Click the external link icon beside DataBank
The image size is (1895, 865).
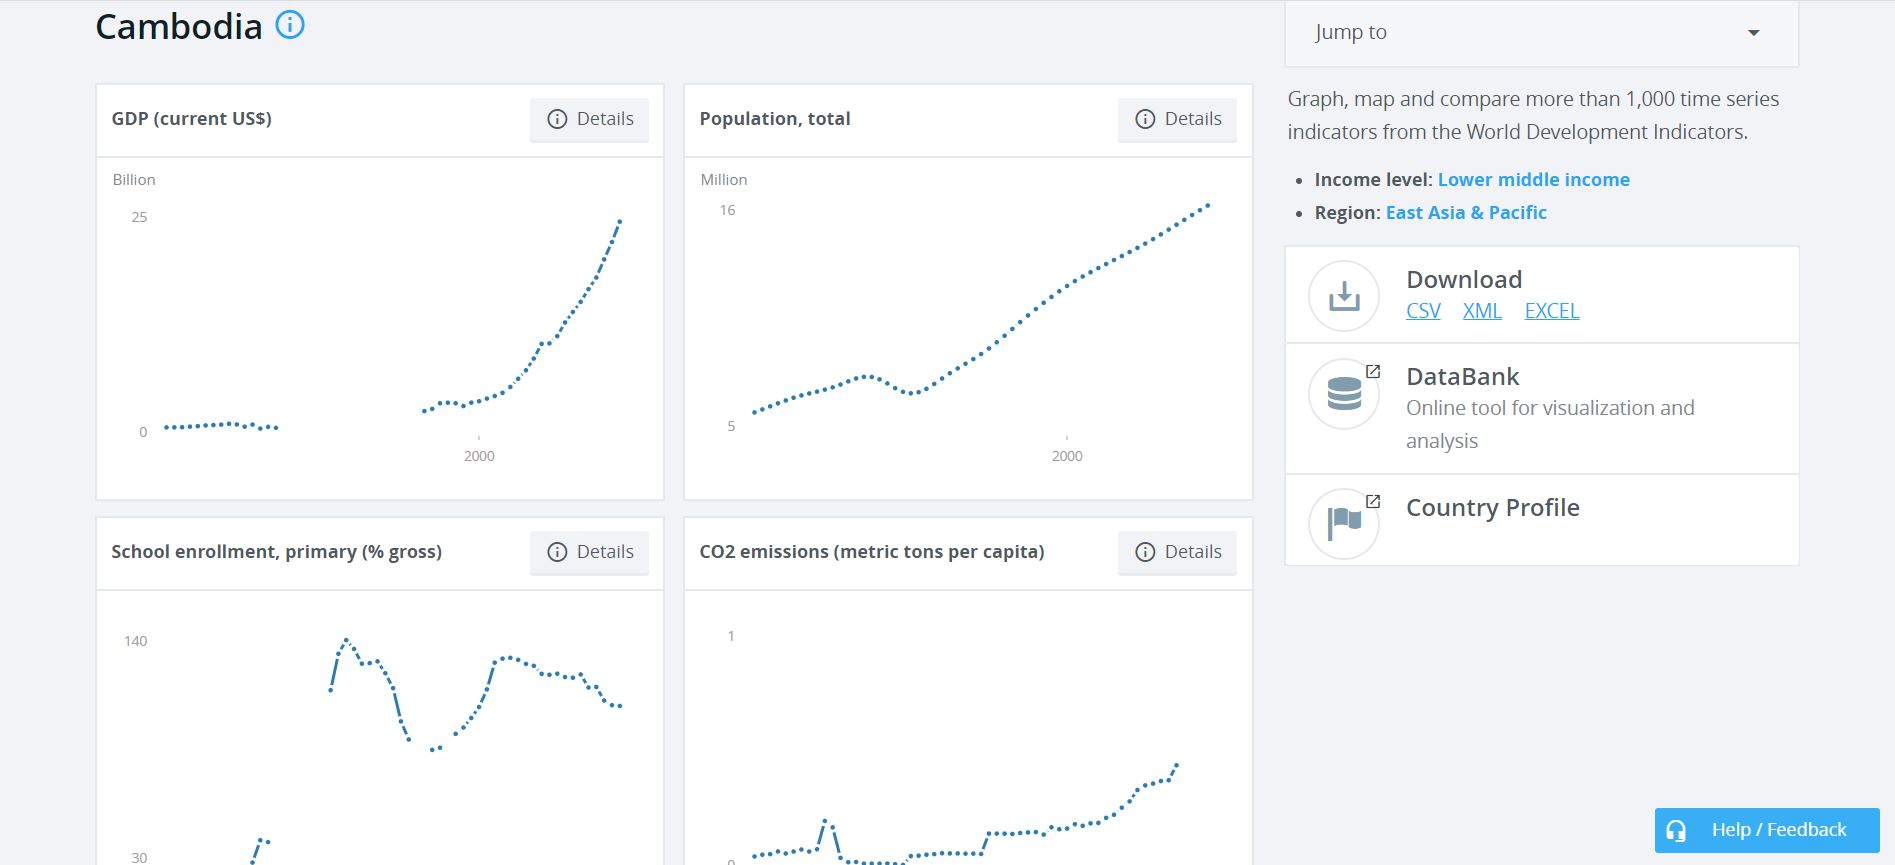coord(1373,372)
